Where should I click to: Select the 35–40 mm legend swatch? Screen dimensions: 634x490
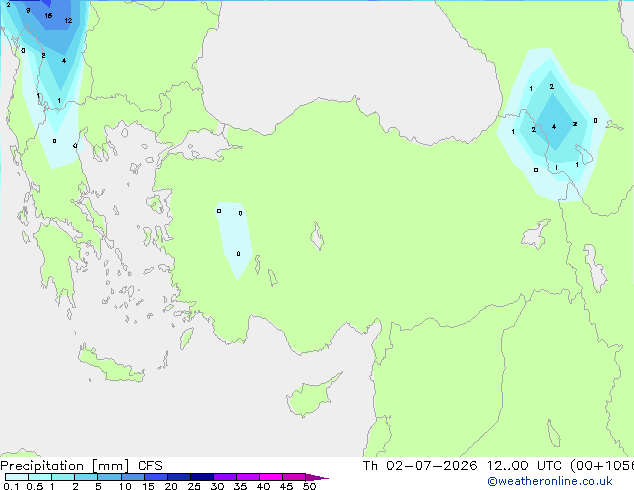pos(248,477)
